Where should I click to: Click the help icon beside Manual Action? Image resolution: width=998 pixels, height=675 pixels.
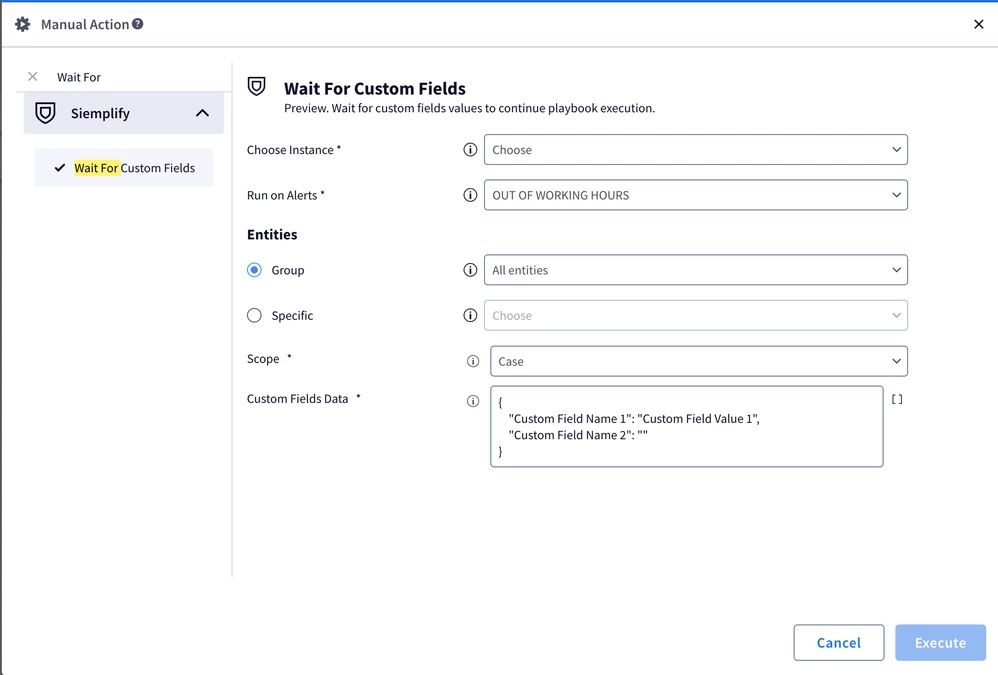coord(137,24)
